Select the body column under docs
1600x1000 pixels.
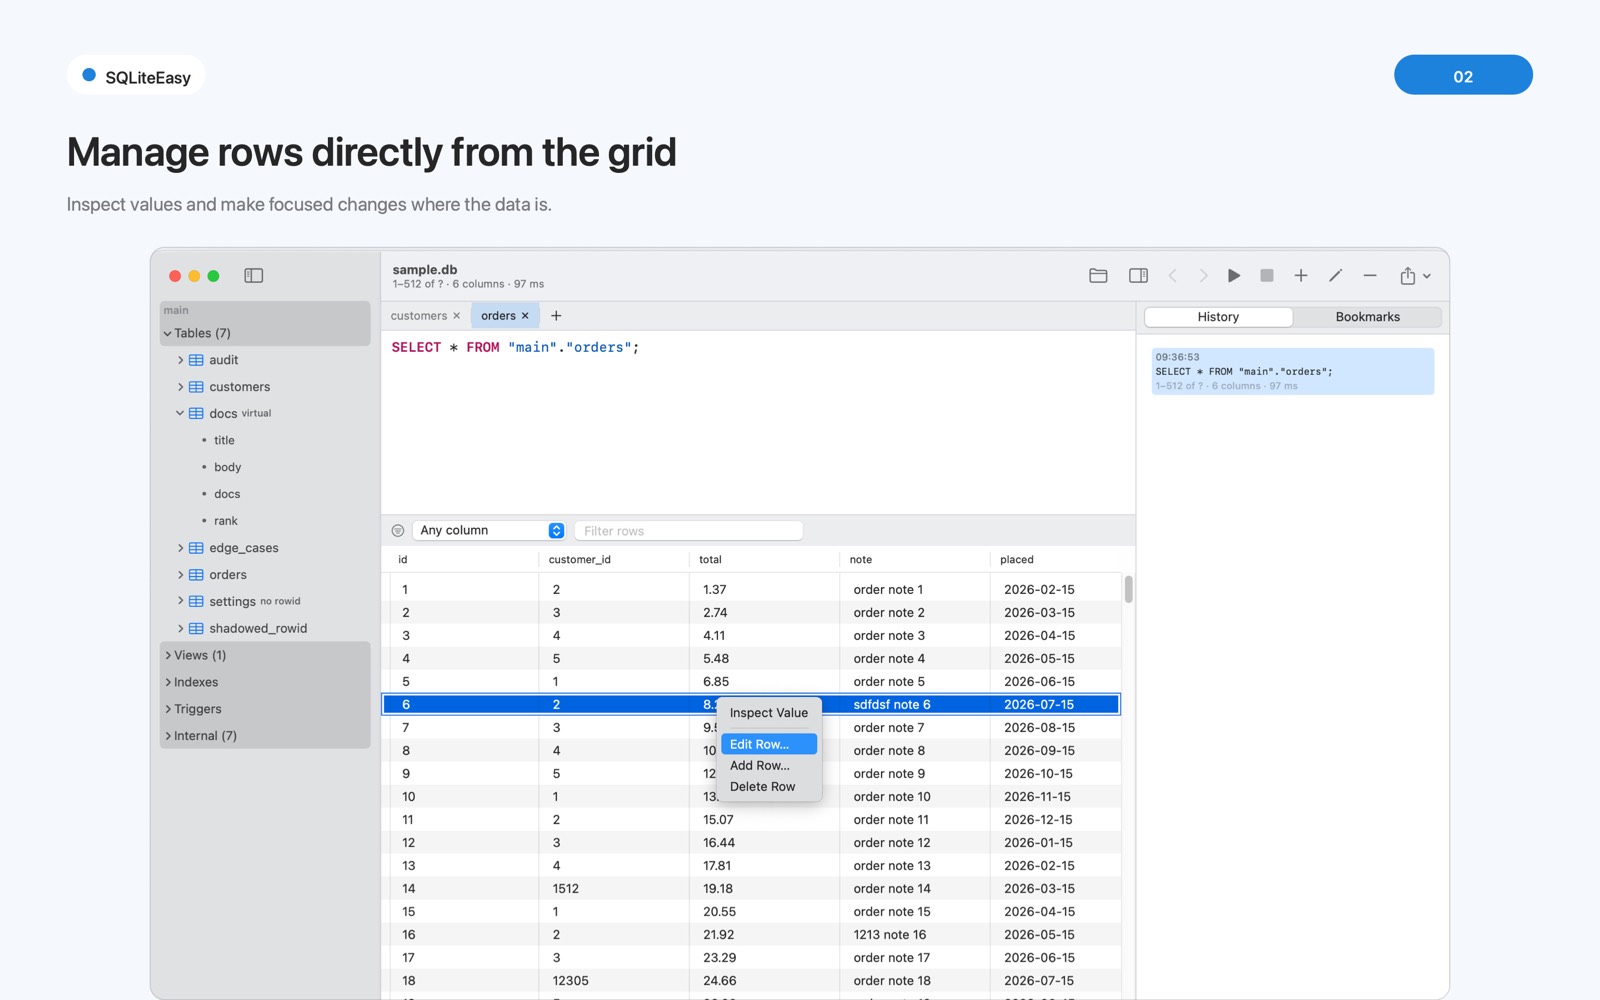point(227,468)
